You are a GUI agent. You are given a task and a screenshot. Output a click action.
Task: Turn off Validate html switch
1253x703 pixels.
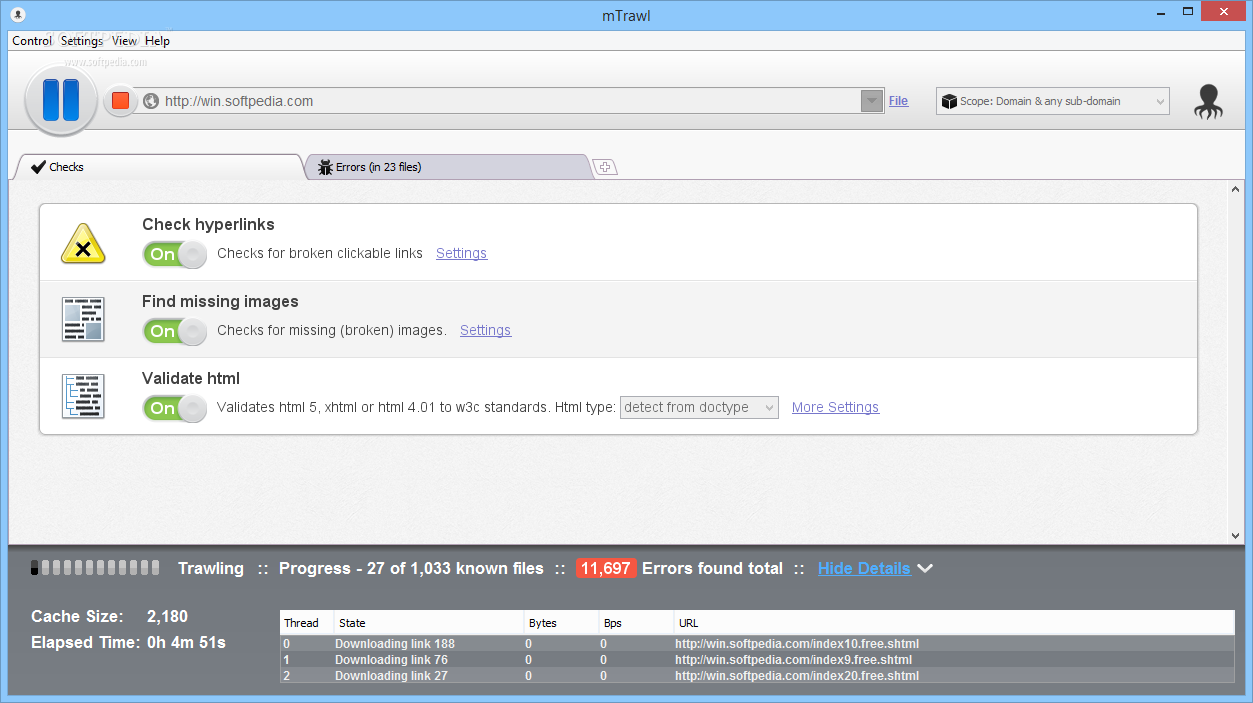[x=175, y=408]
